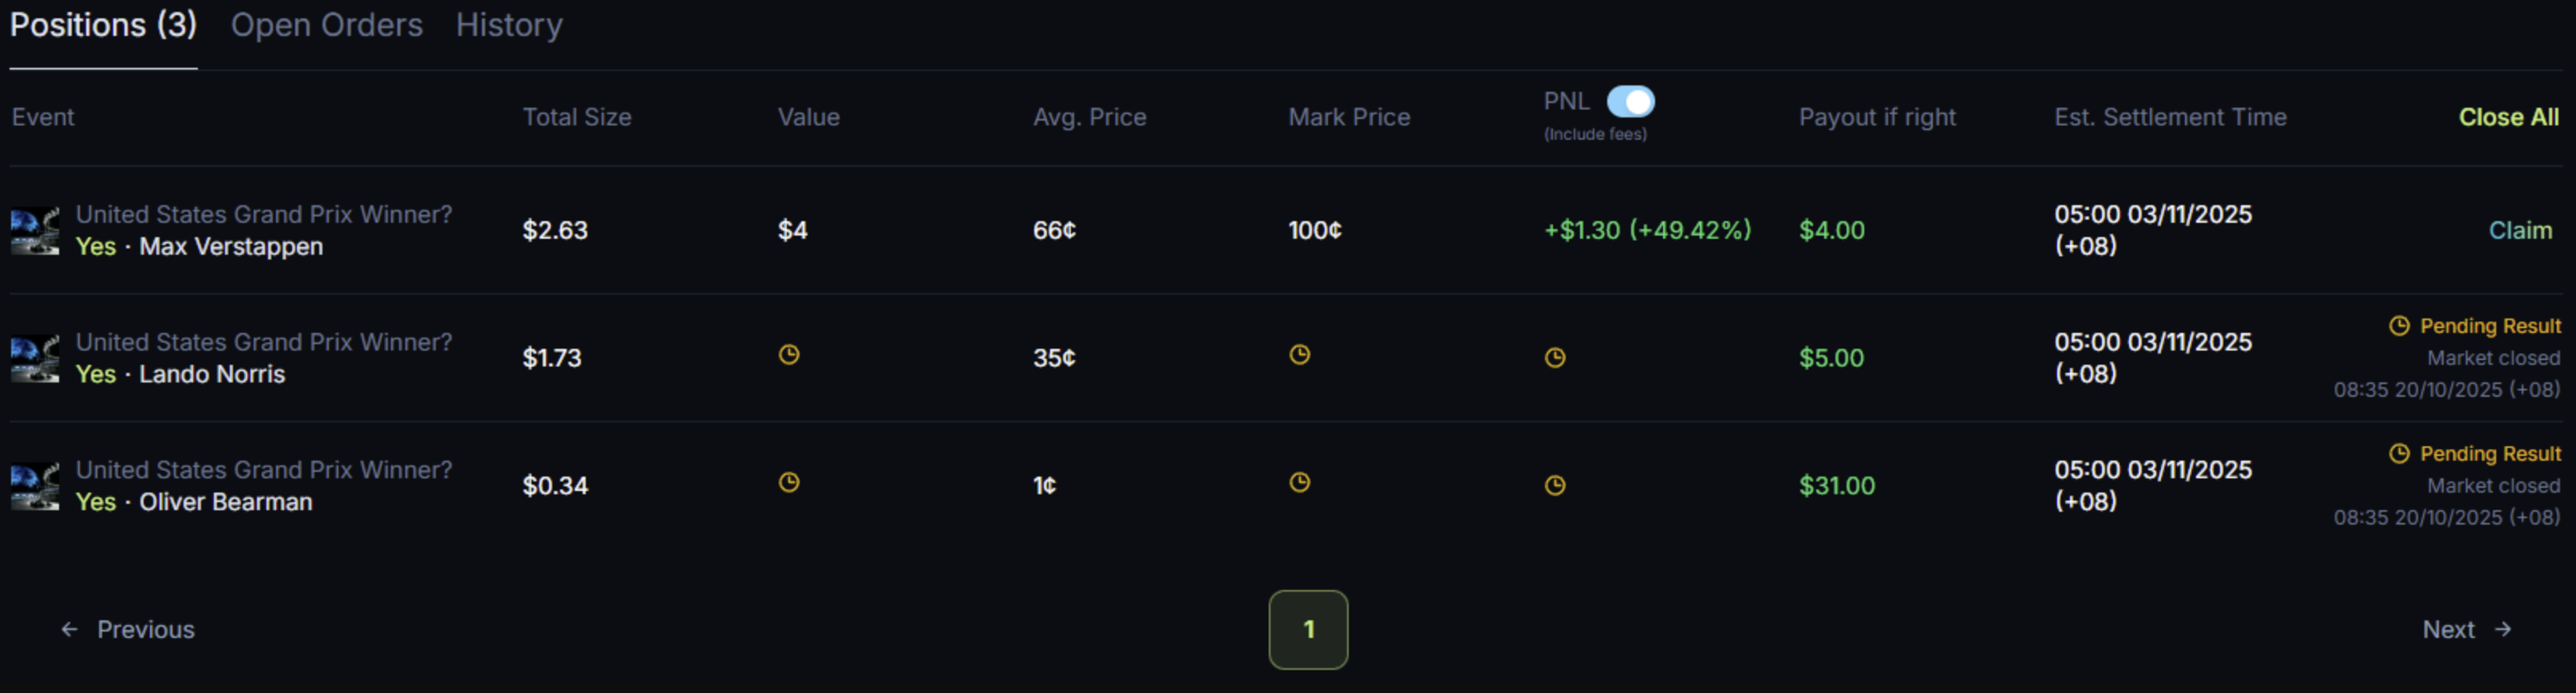Click the Oliver Bearman event thumbnail image

[x=35, y=487]
